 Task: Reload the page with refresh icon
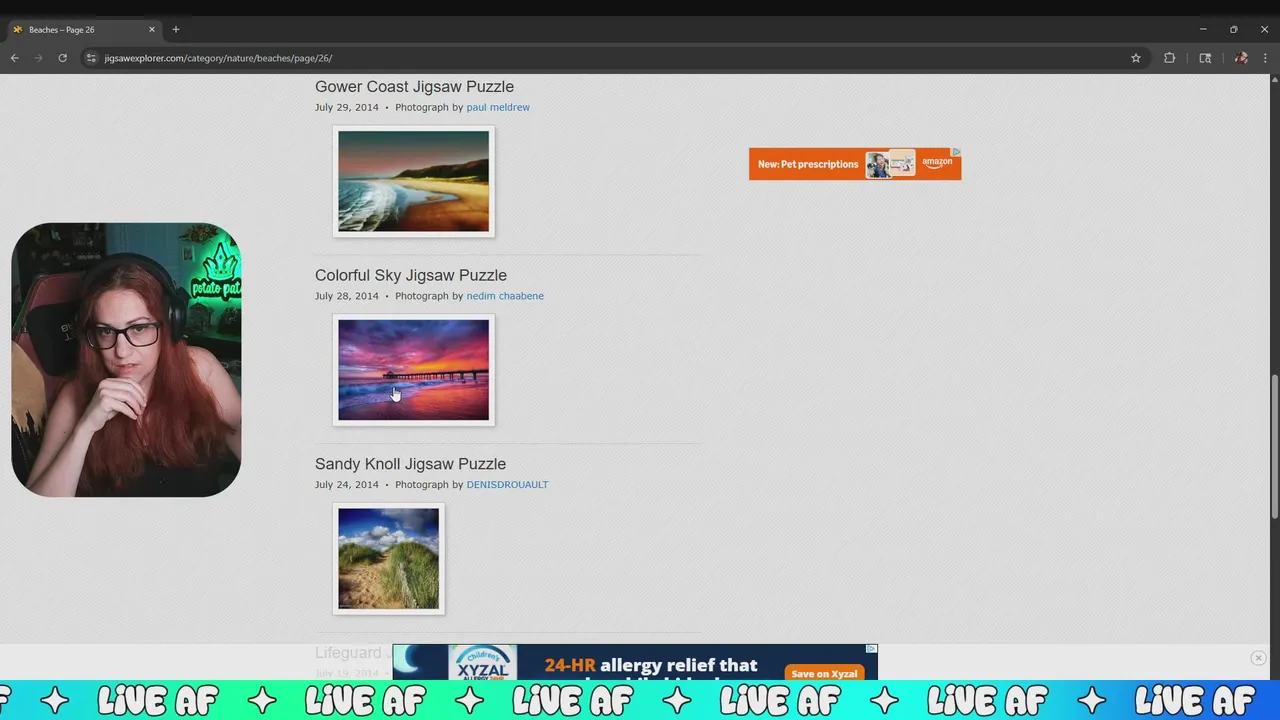[62, 58]
